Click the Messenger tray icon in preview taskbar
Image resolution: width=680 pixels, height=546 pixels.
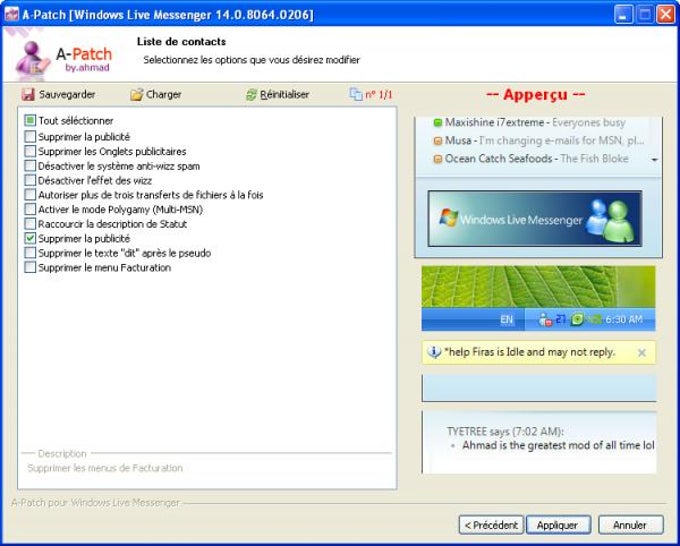pos(544,320)
